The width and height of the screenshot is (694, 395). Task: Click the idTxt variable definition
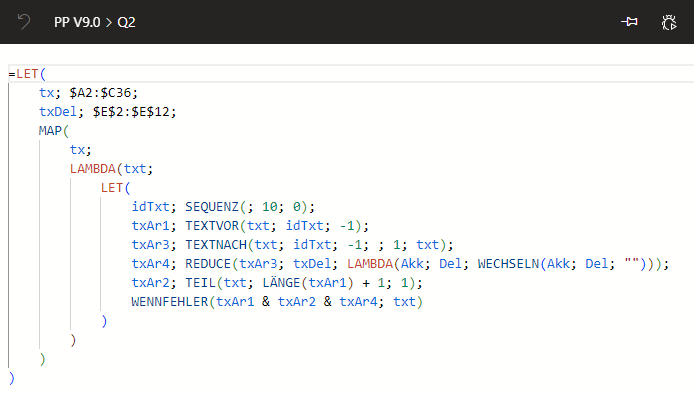[150, 207]
